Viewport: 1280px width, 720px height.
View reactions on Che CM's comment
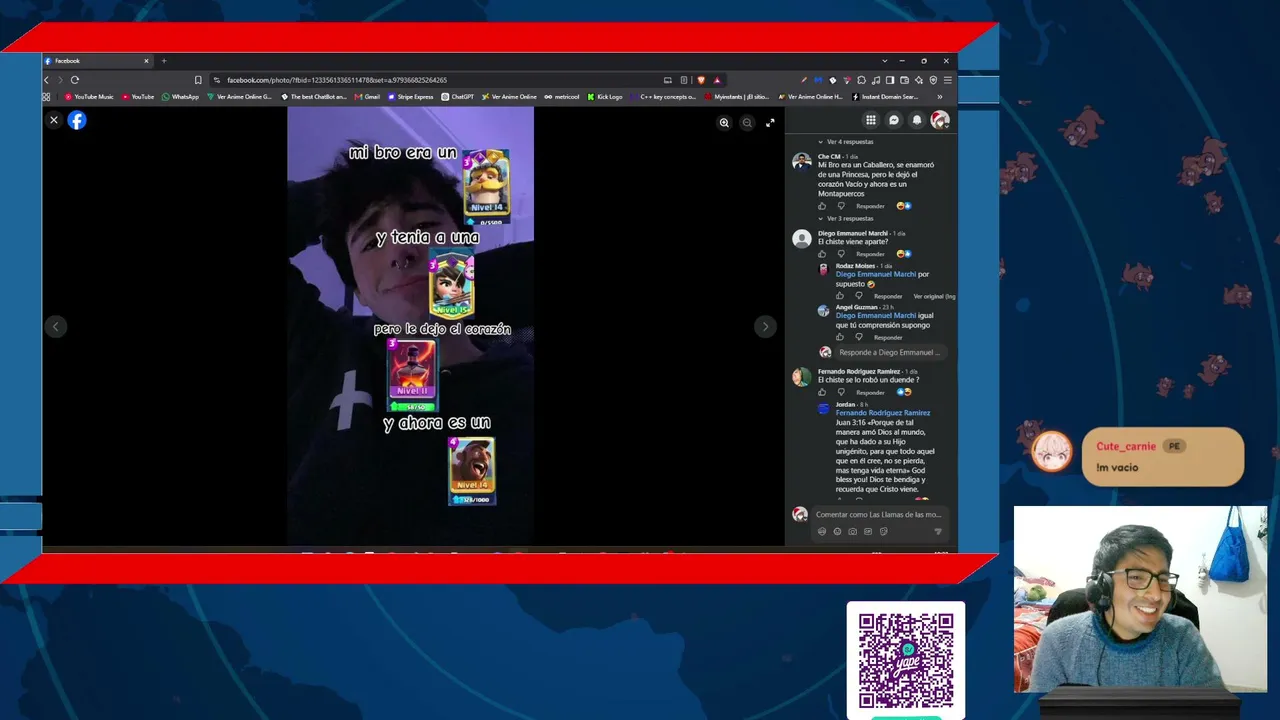pos(904,206)
